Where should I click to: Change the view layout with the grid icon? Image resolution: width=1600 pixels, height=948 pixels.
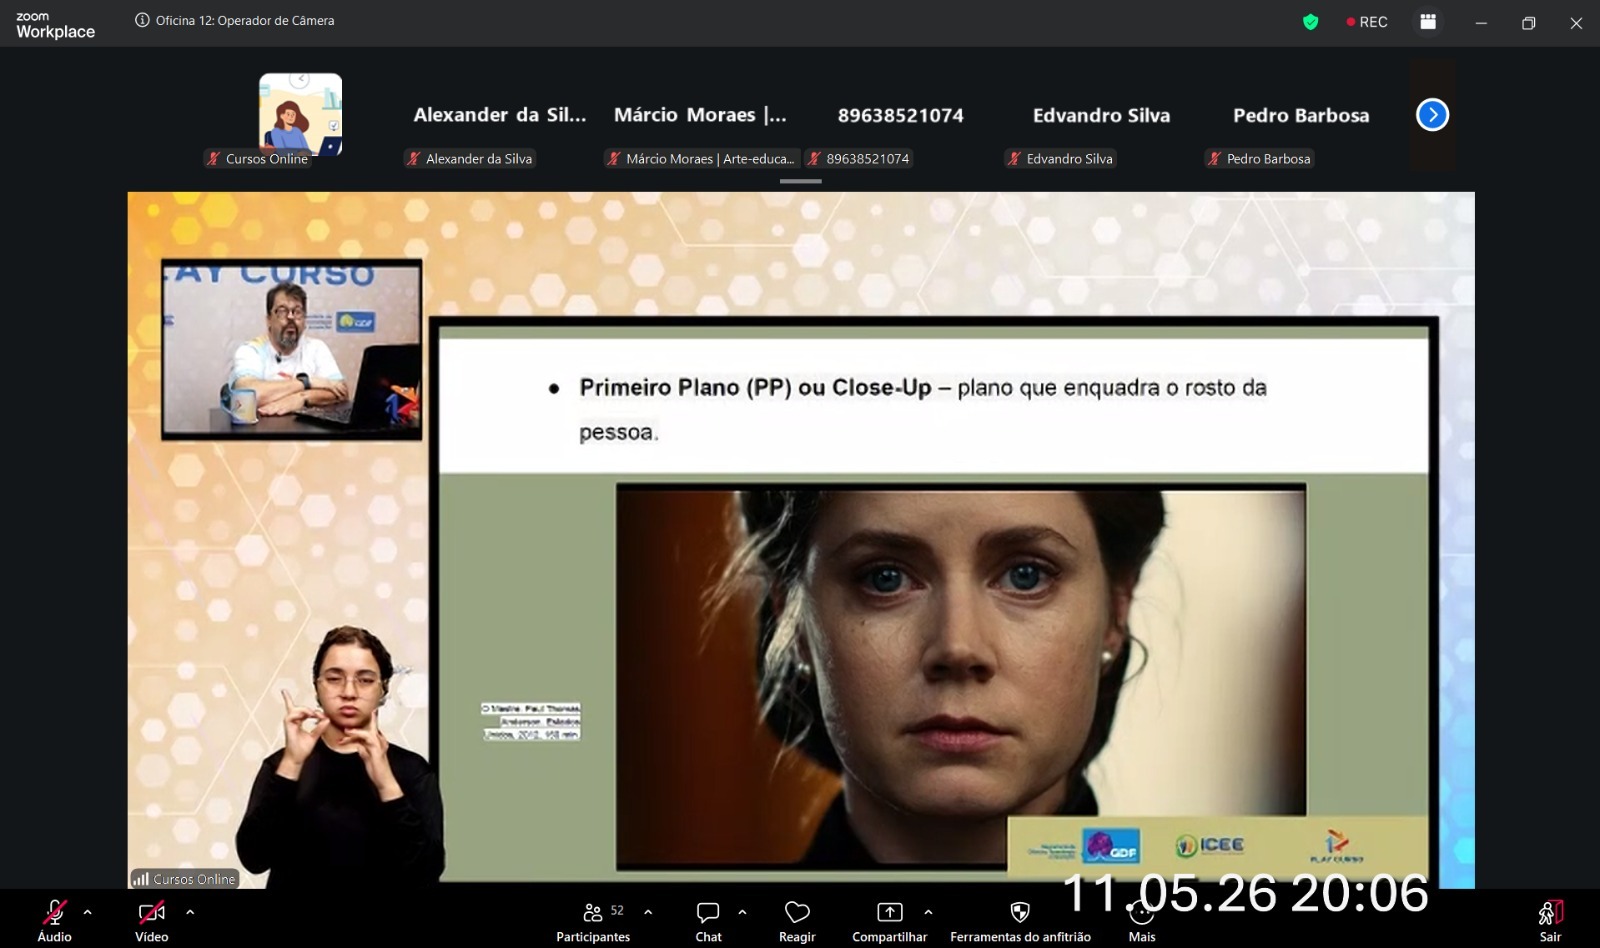[1428, 22]
